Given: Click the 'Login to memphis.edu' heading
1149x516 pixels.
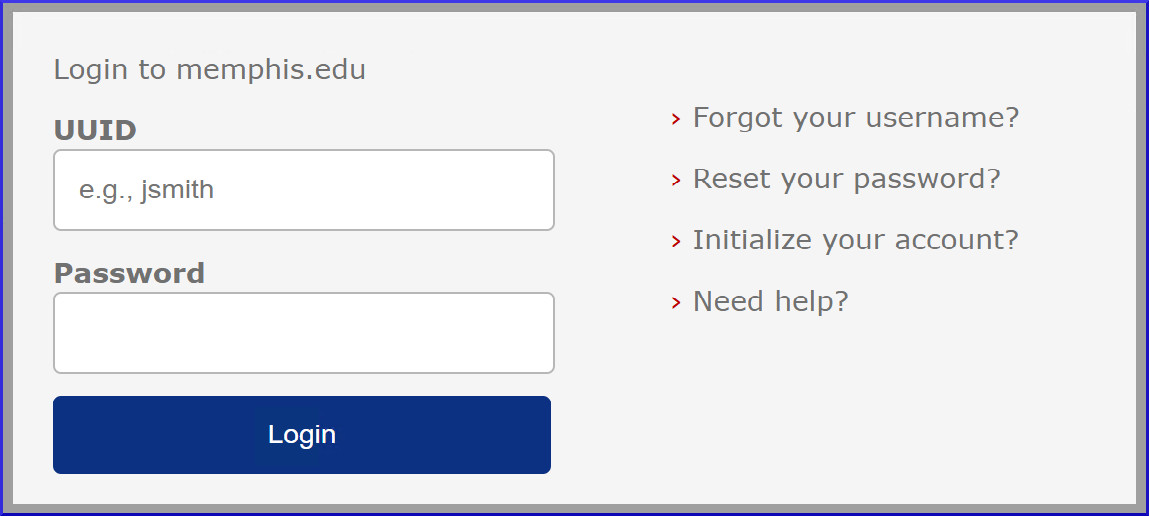Looking at the screenshot, I should point(209,70).
